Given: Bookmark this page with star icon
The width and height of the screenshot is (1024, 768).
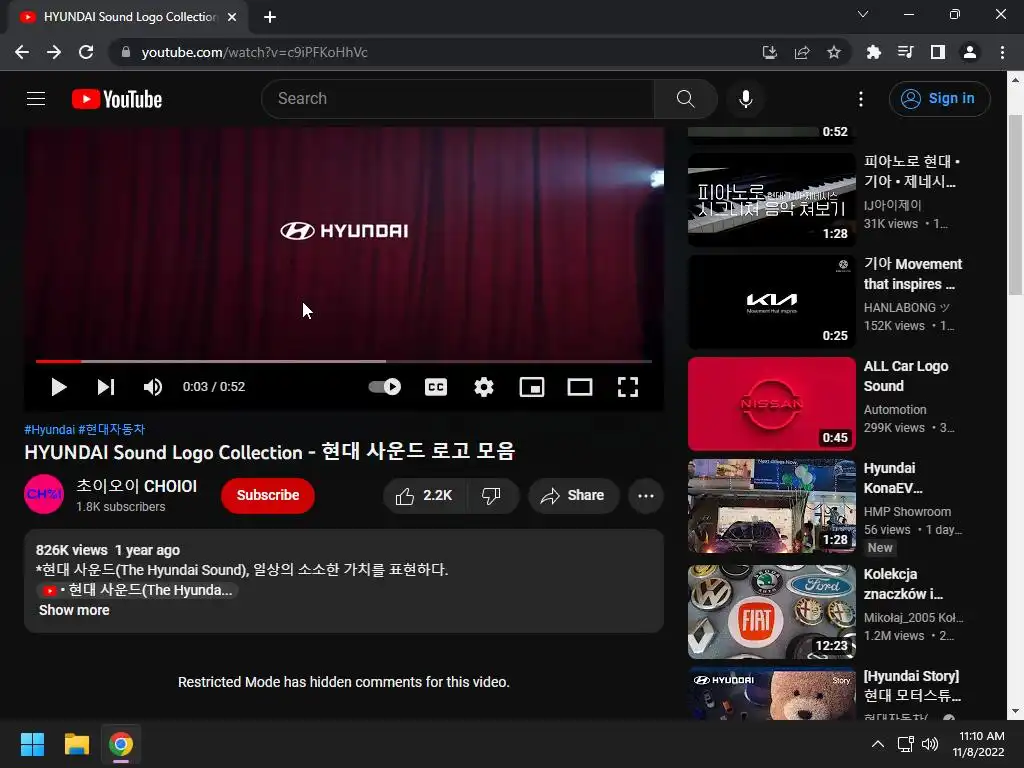Looking at the screenshot, I should click(834, 52).
